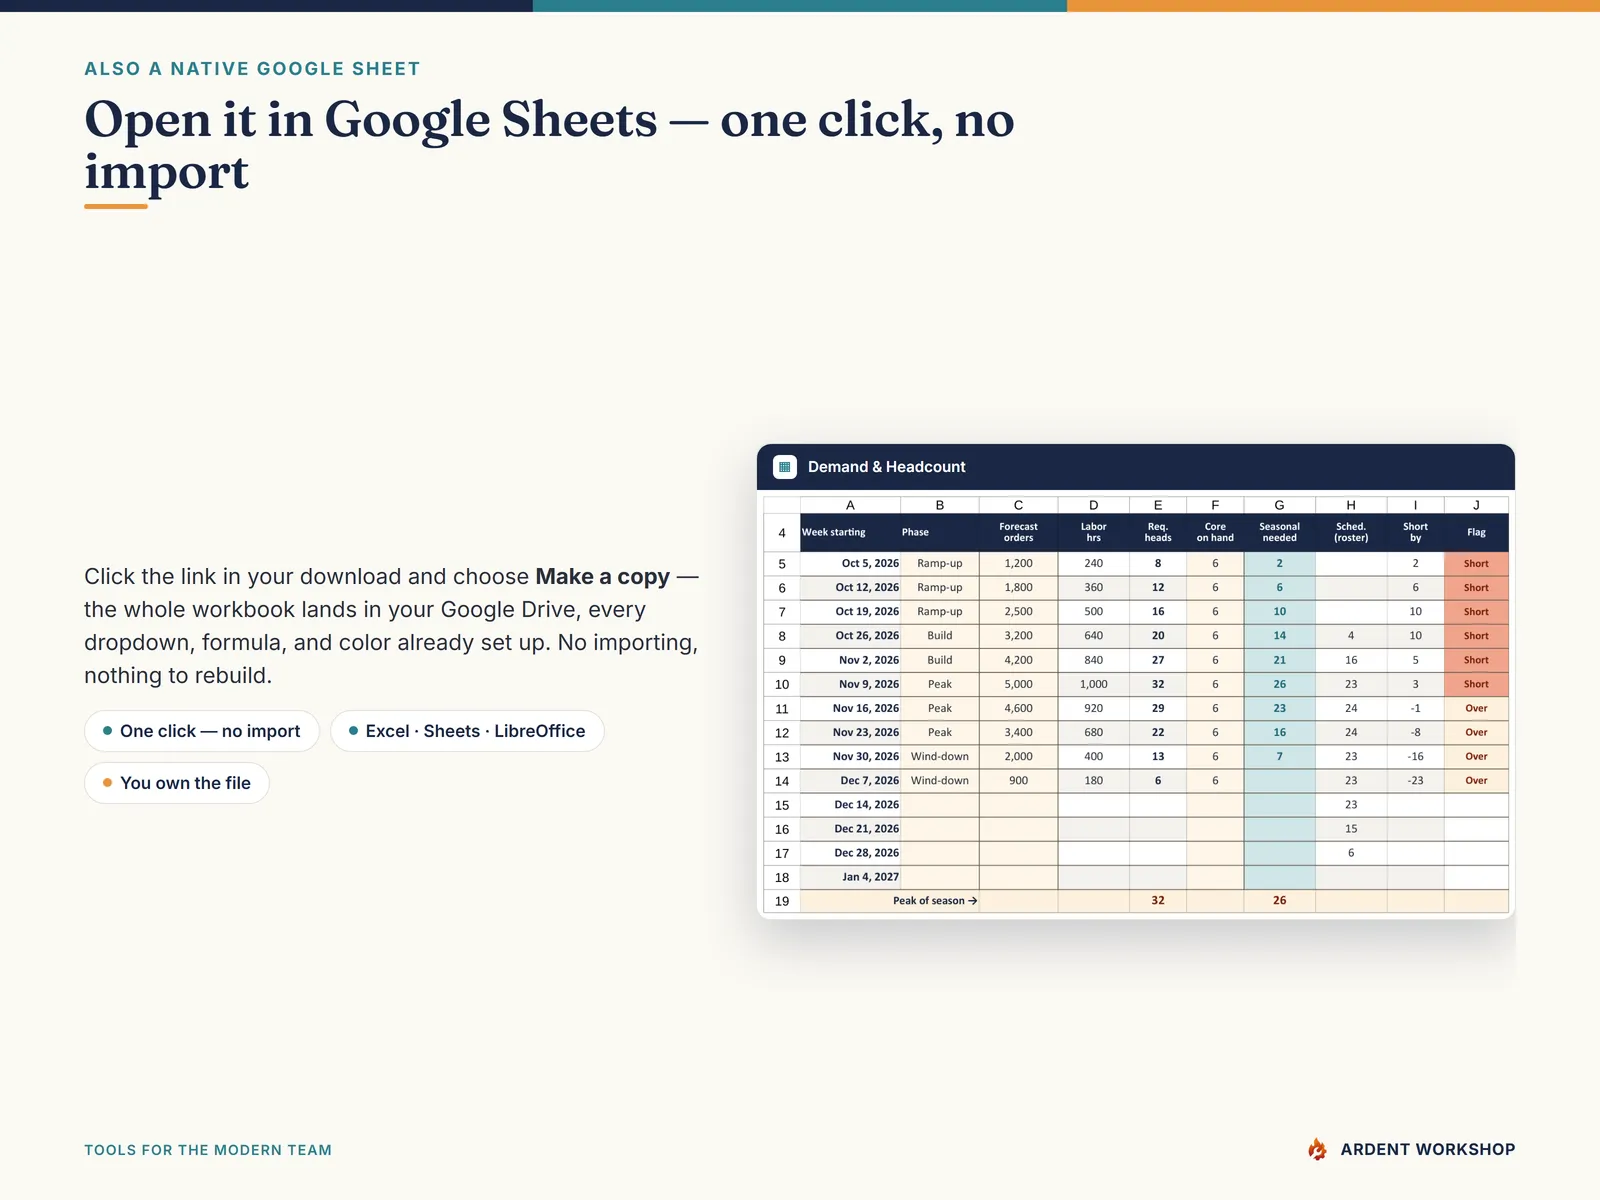Screen dimensions: 1600x1200
Task: Click the 'Nov 9, 2026' date cell
Action: [x=850, y=684]
